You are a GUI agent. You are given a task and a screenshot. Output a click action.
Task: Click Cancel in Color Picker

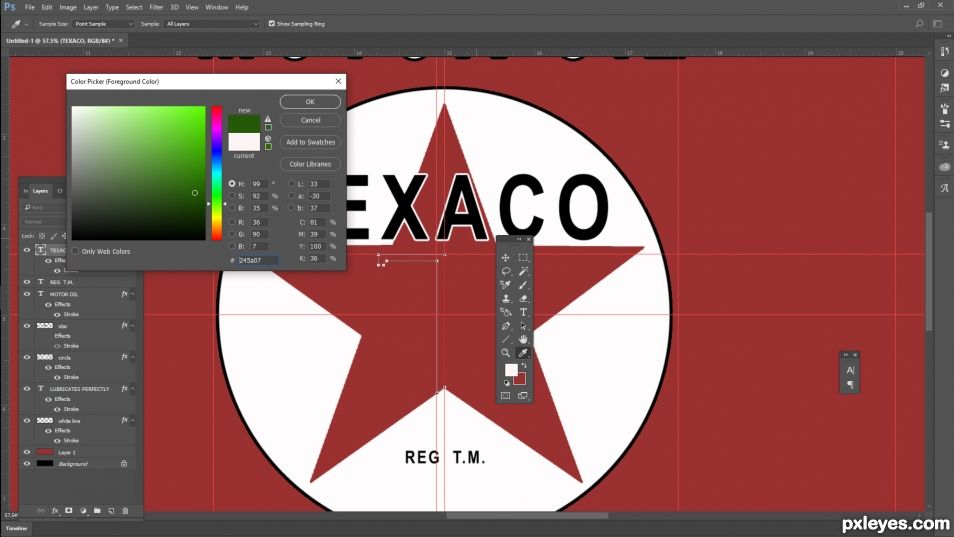pyautogui.click(x=310, y=120)
